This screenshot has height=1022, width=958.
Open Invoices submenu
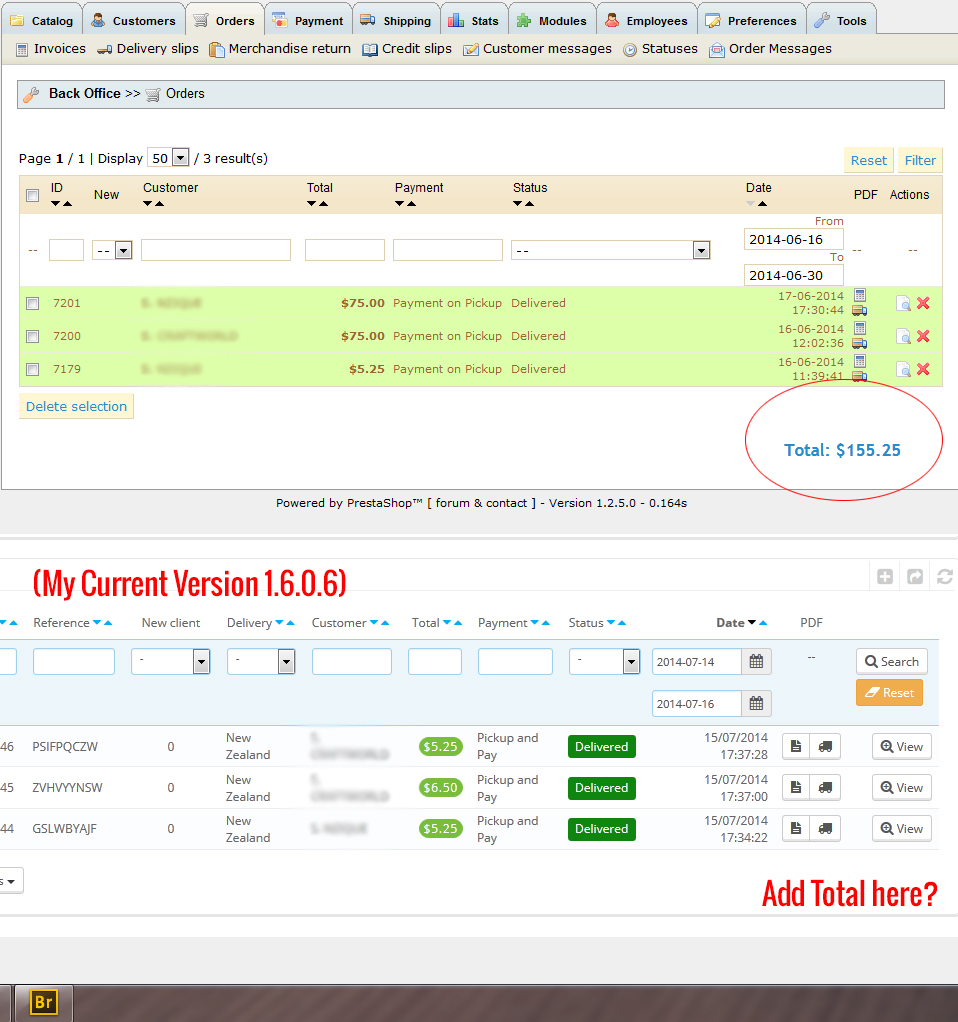coord(51,49)
